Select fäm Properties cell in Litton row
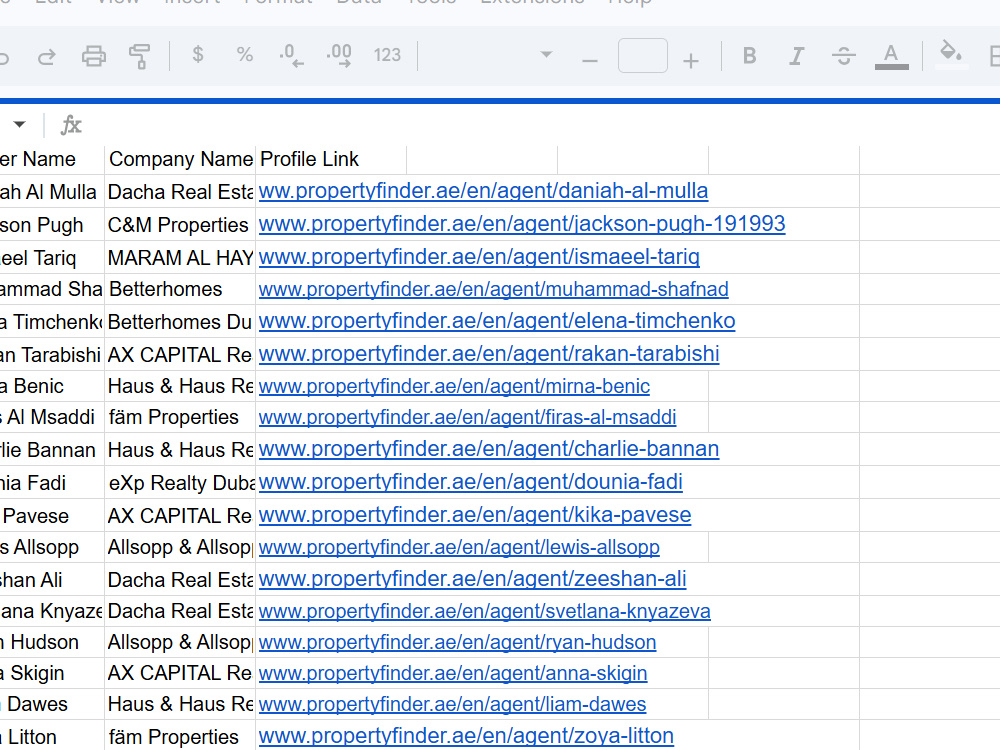Image resolution: width=1000 pixels, height=750 pixels. 180,737
